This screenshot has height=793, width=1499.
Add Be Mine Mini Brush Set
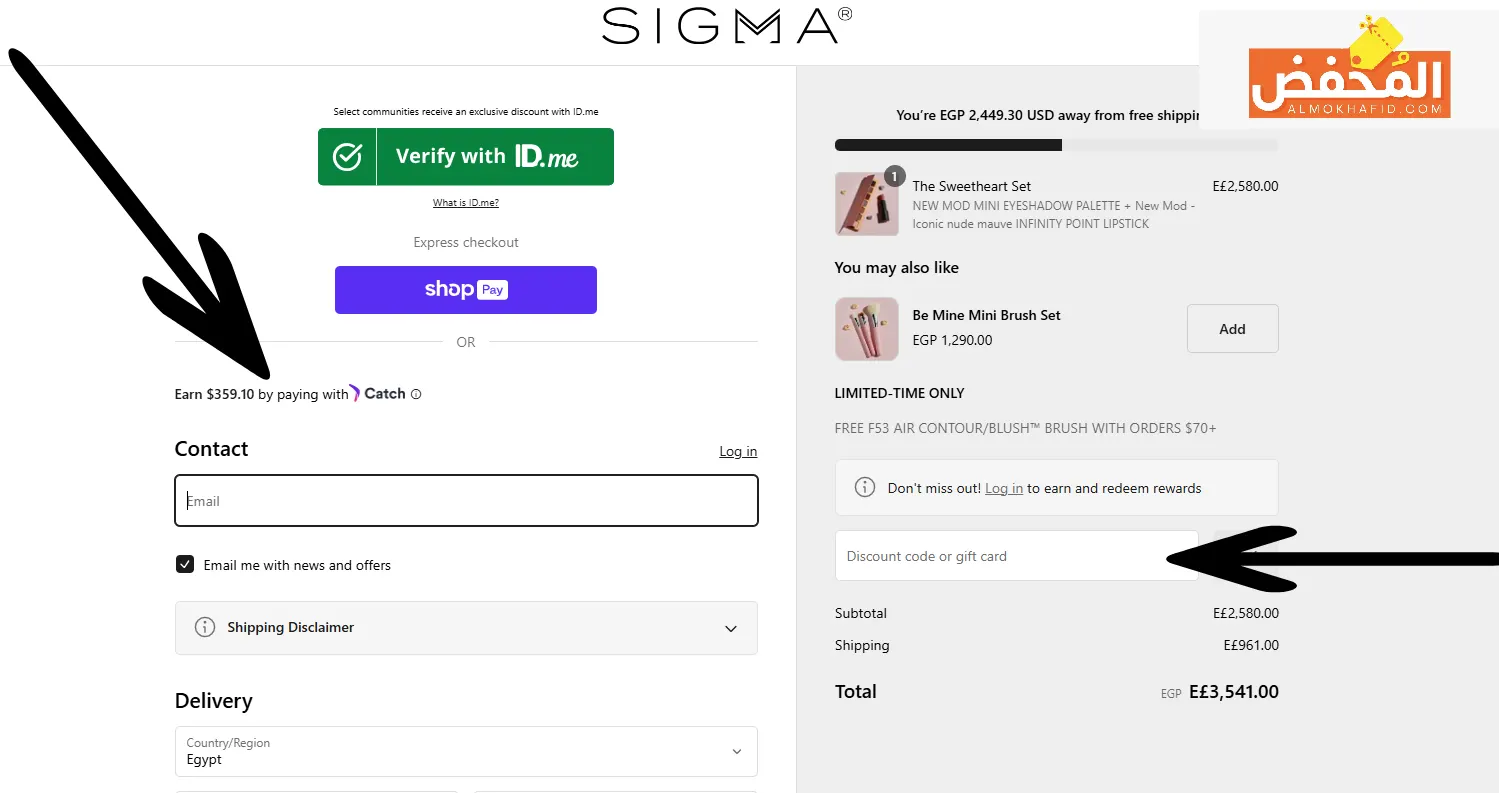[1232, 329]
